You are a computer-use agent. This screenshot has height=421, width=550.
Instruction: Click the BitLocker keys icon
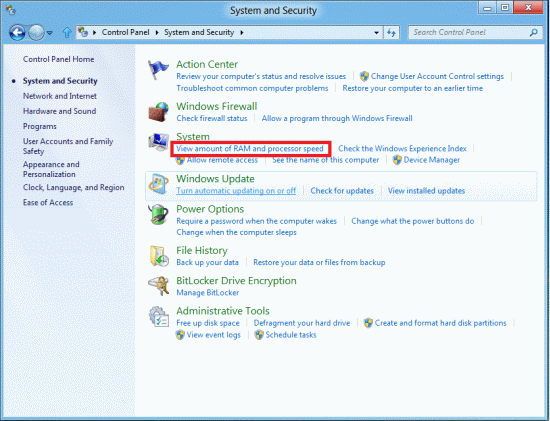[x=158, y=286]
